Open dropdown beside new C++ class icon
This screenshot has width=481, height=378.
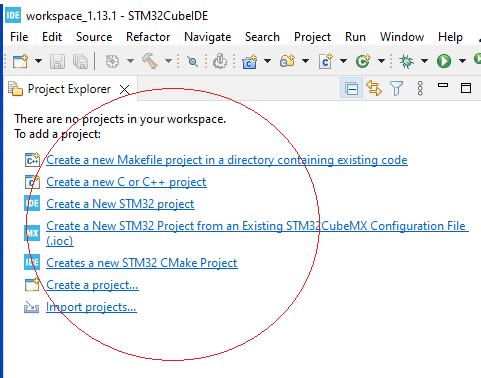pos(267,61)
